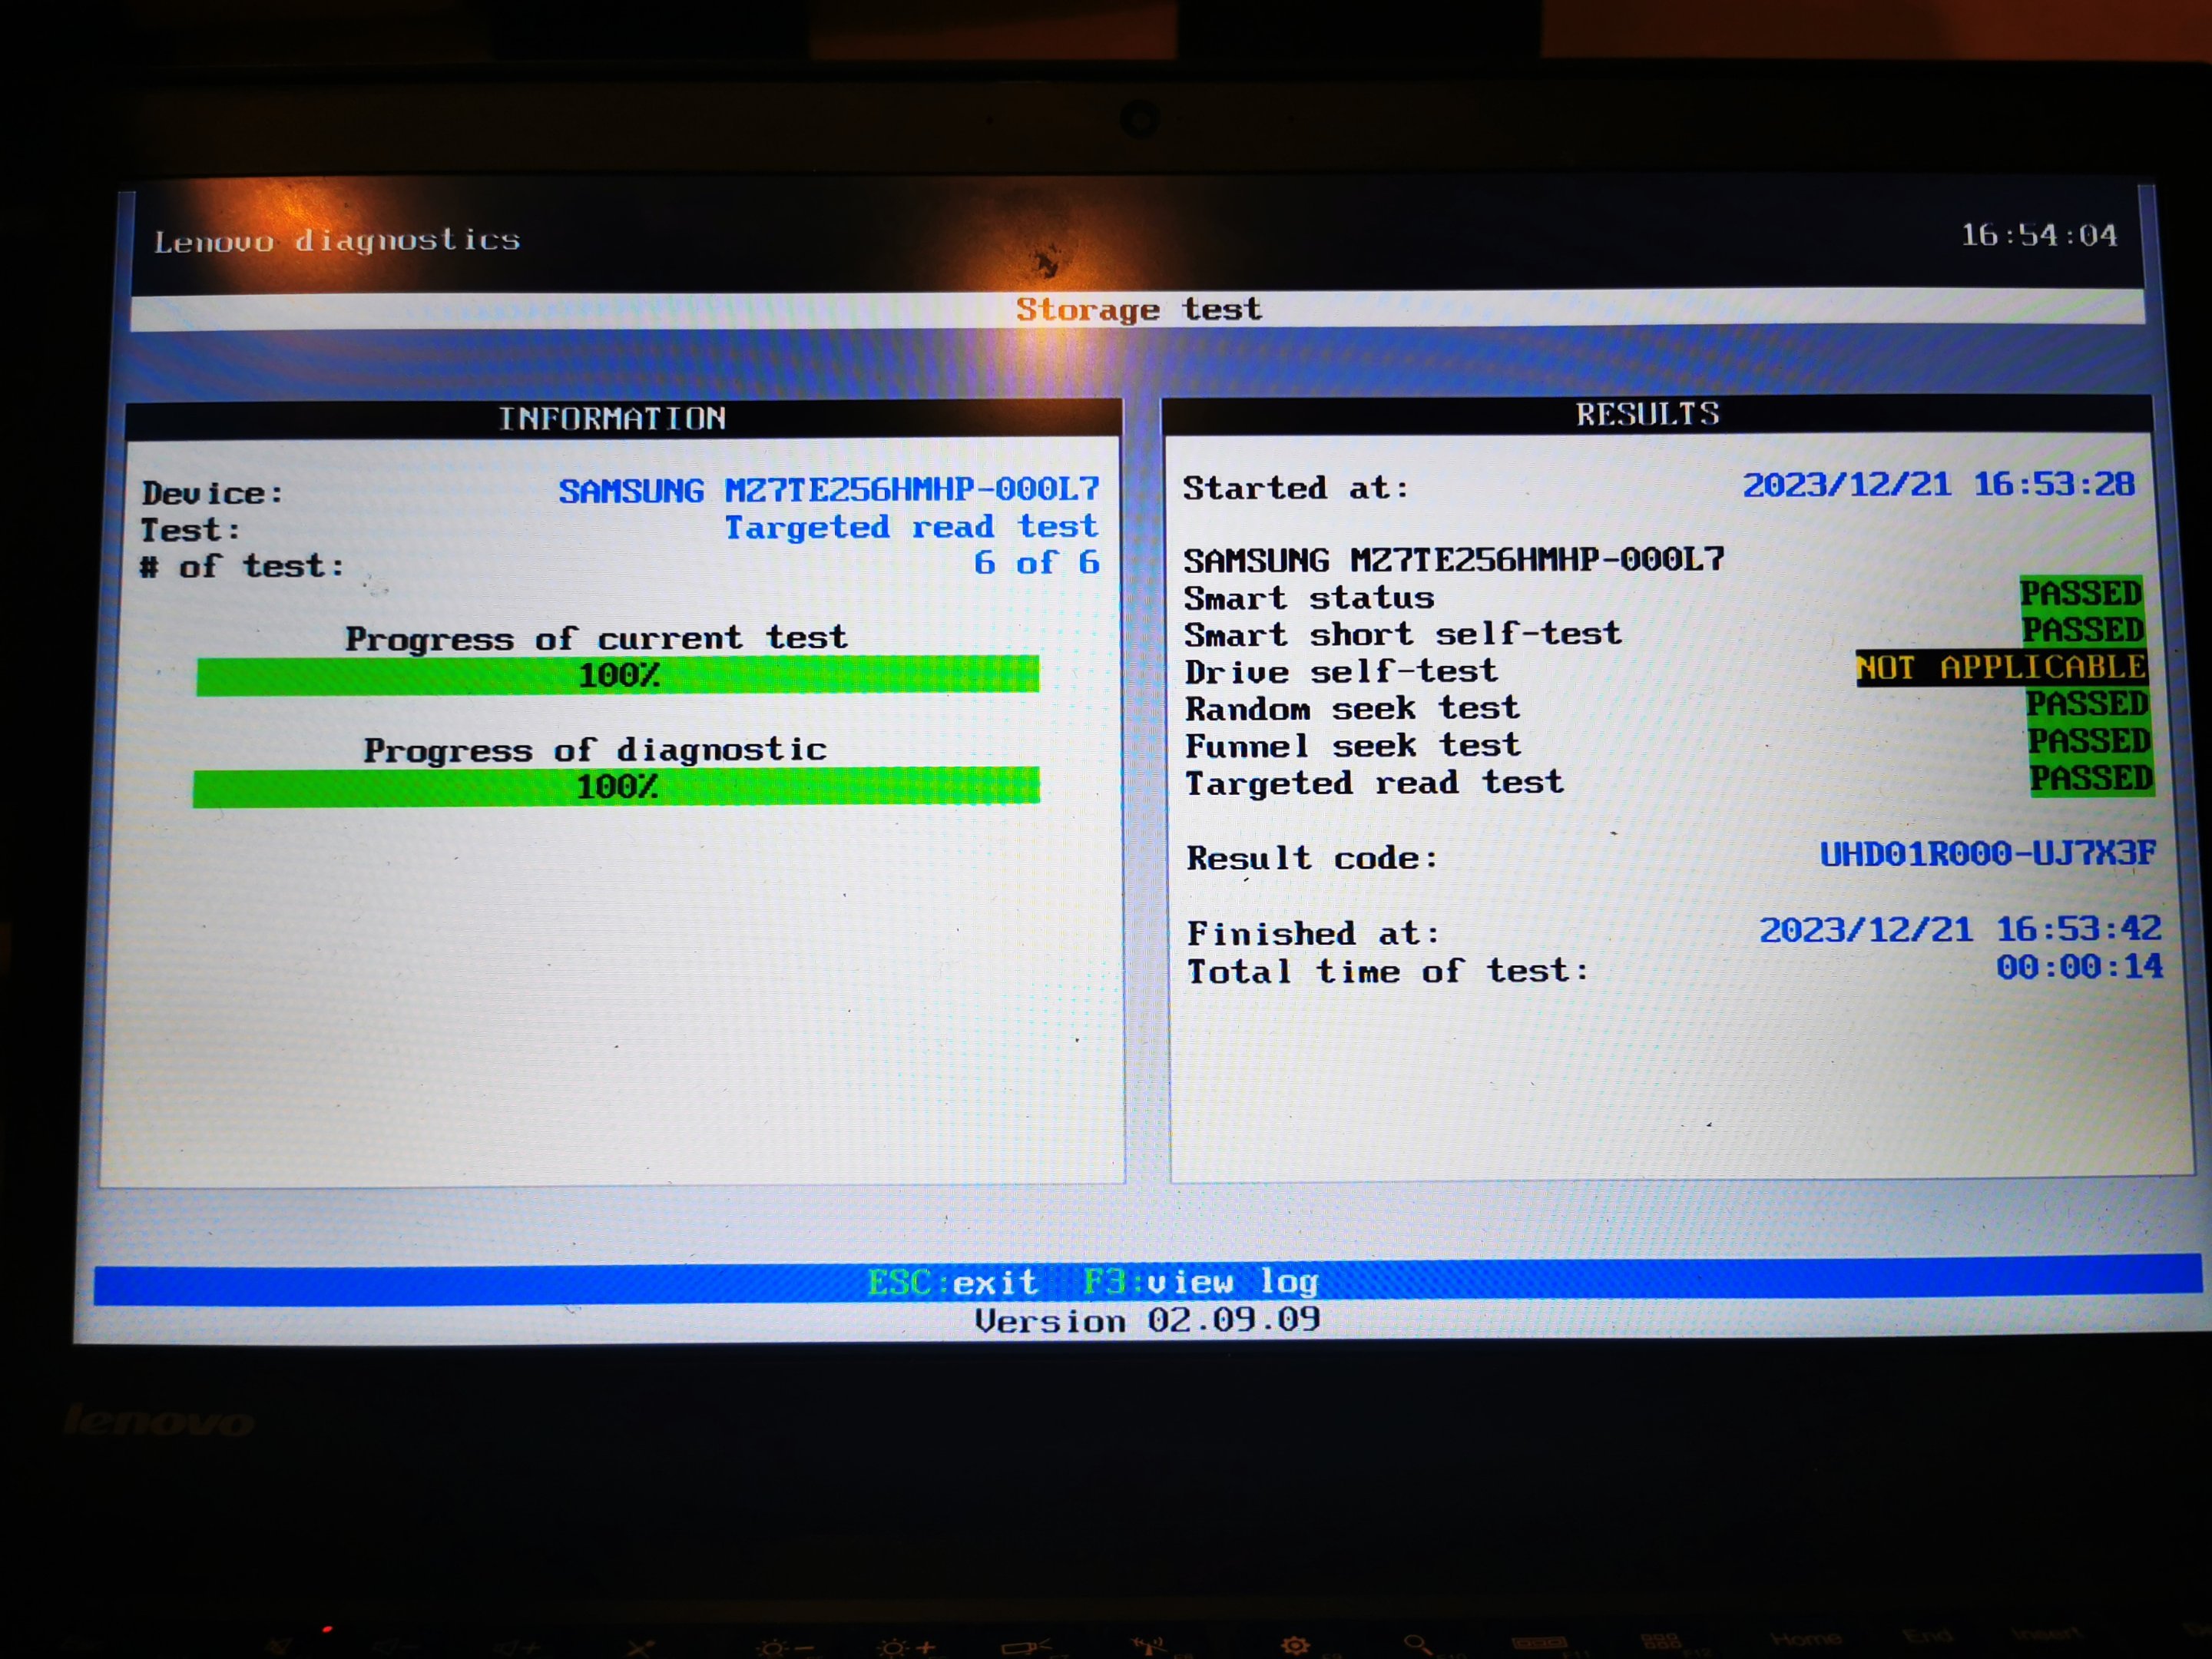Viewport: 2212px width, 1659px height.
Task: Click the Version 02.09.09 text
Action: tap(1147, 1321)
